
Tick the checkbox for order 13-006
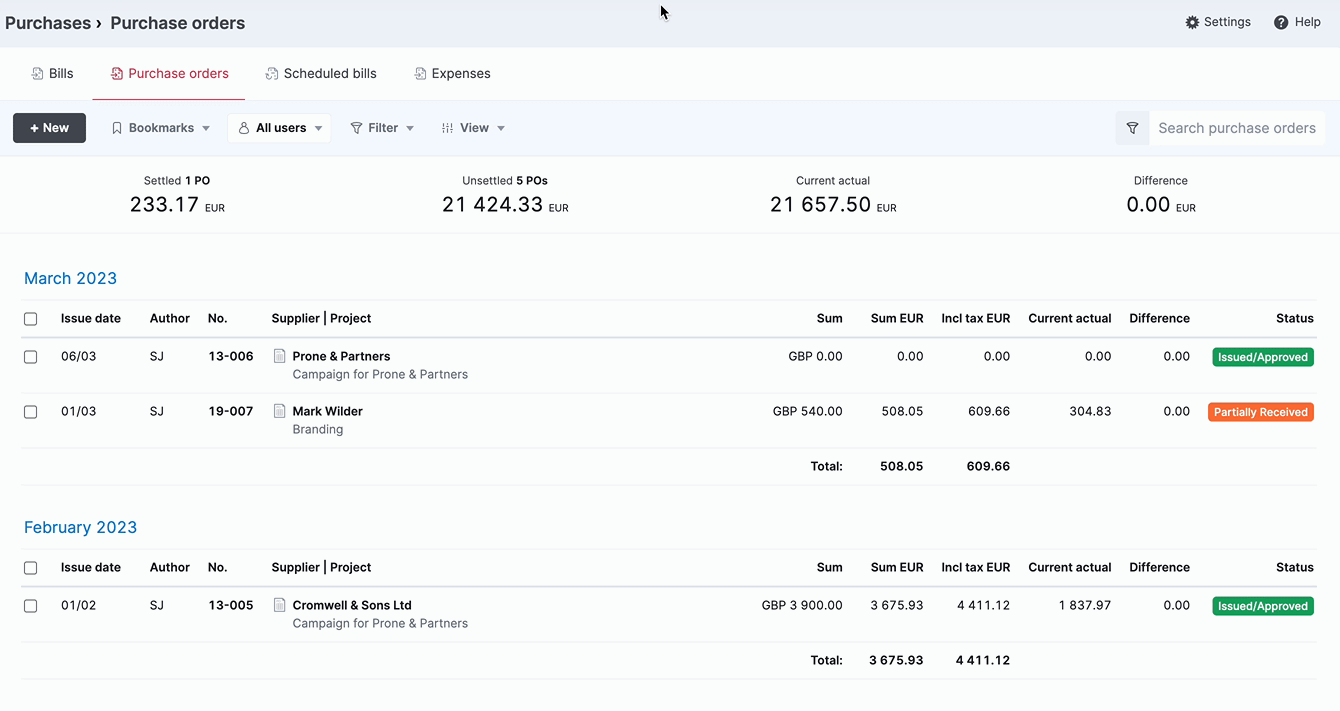(x=31, y=357)
